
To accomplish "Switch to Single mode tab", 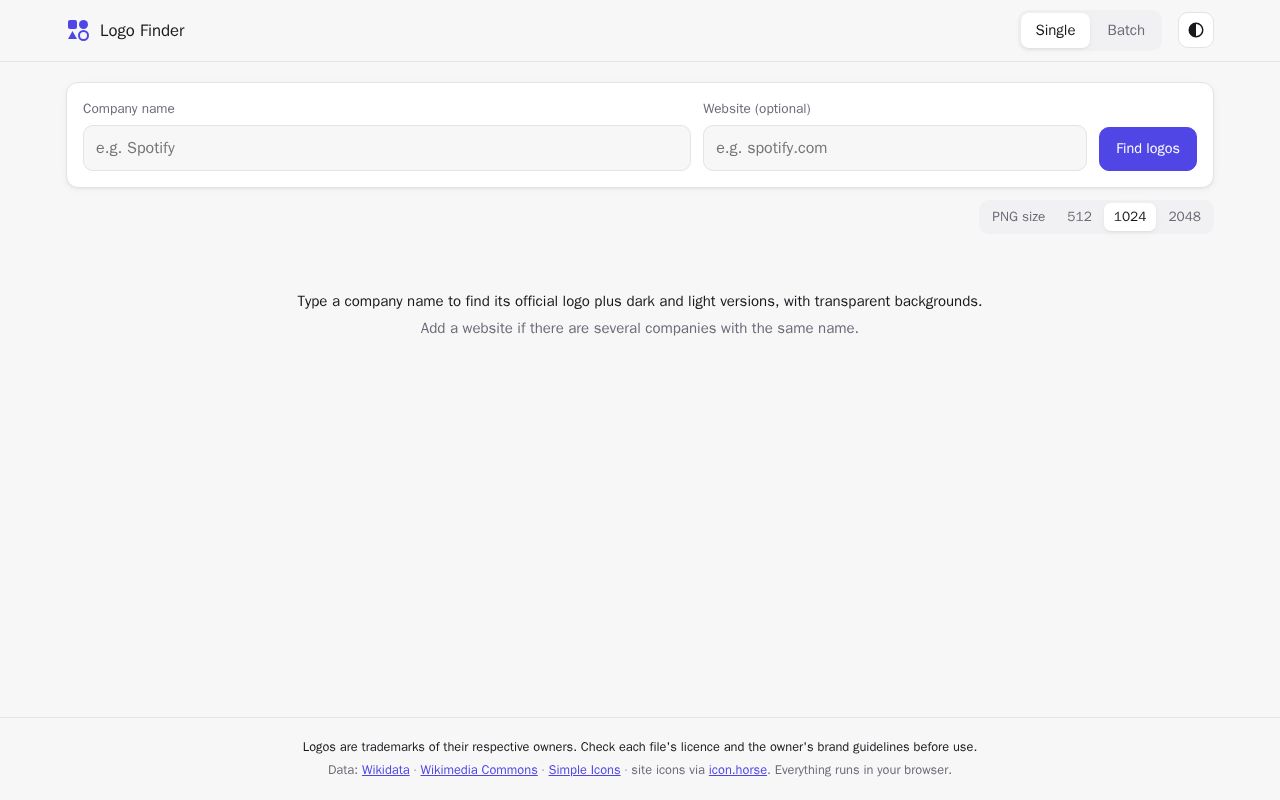I will 1055,30.
